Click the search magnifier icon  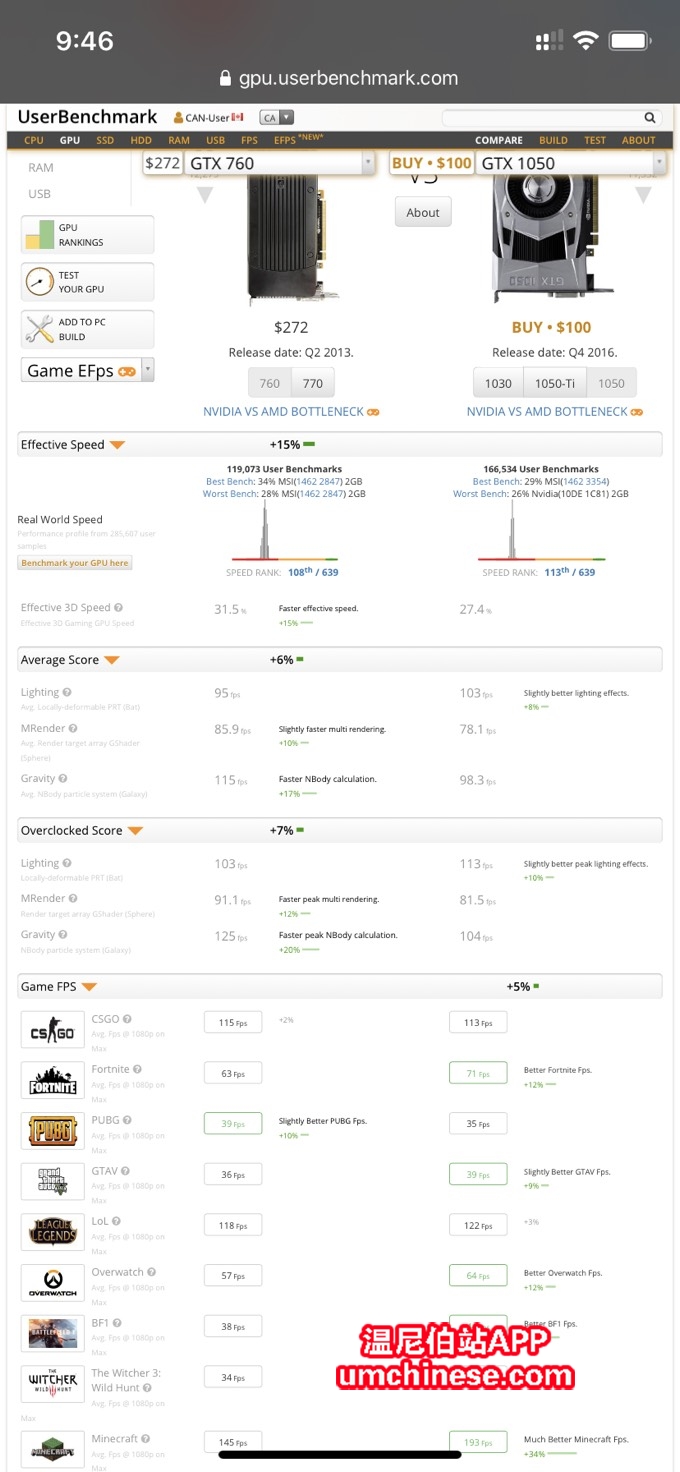pyautogui.click(x=650, y=118)
